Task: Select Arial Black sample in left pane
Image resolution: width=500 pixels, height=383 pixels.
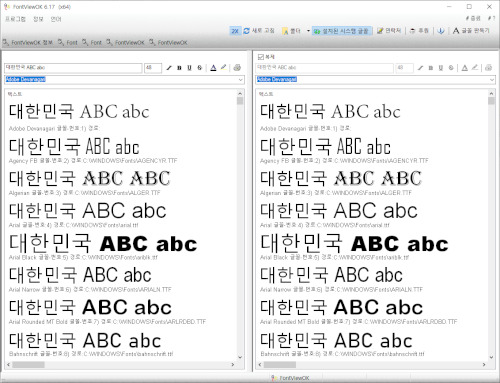Action: pyautogui.click(x=103, y=243)
